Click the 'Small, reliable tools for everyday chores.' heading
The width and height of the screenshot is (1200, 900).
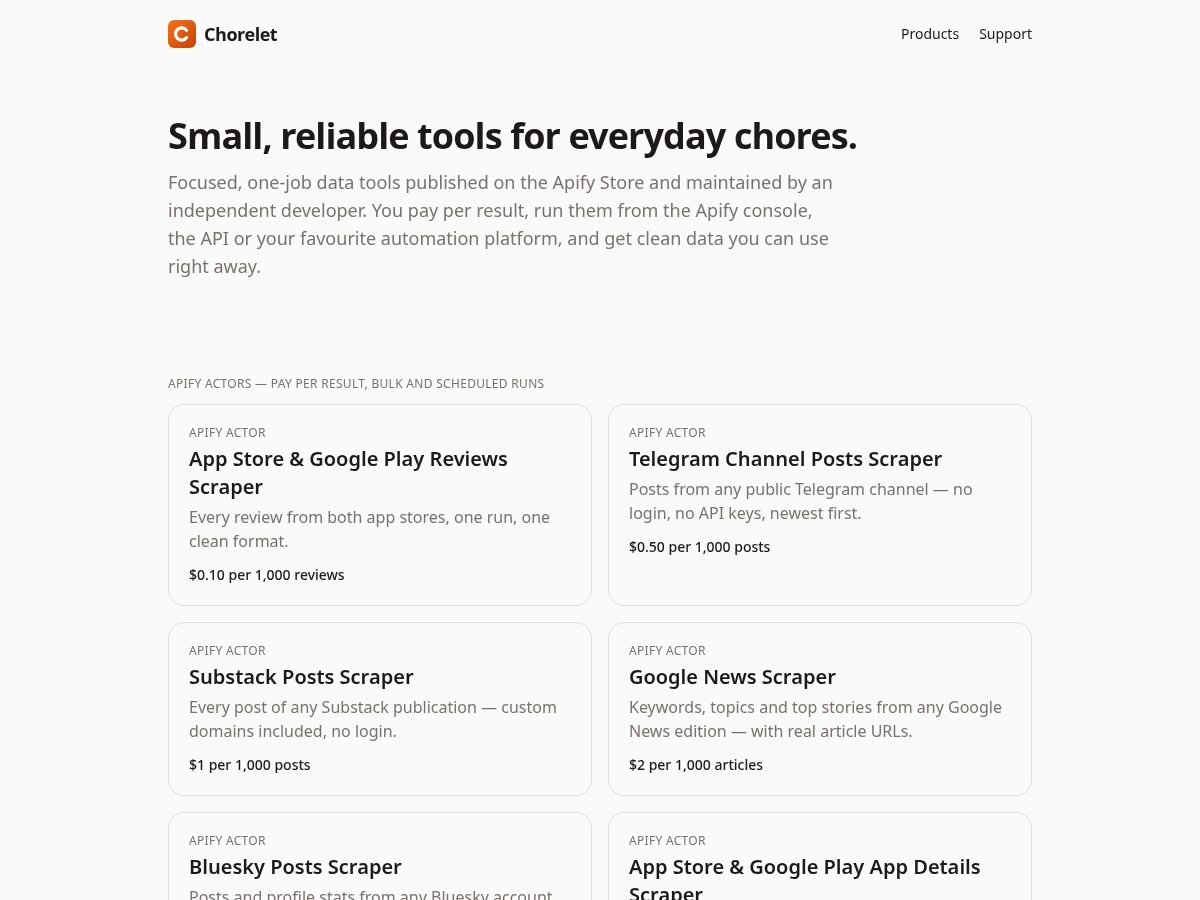(x=512, y=136)
